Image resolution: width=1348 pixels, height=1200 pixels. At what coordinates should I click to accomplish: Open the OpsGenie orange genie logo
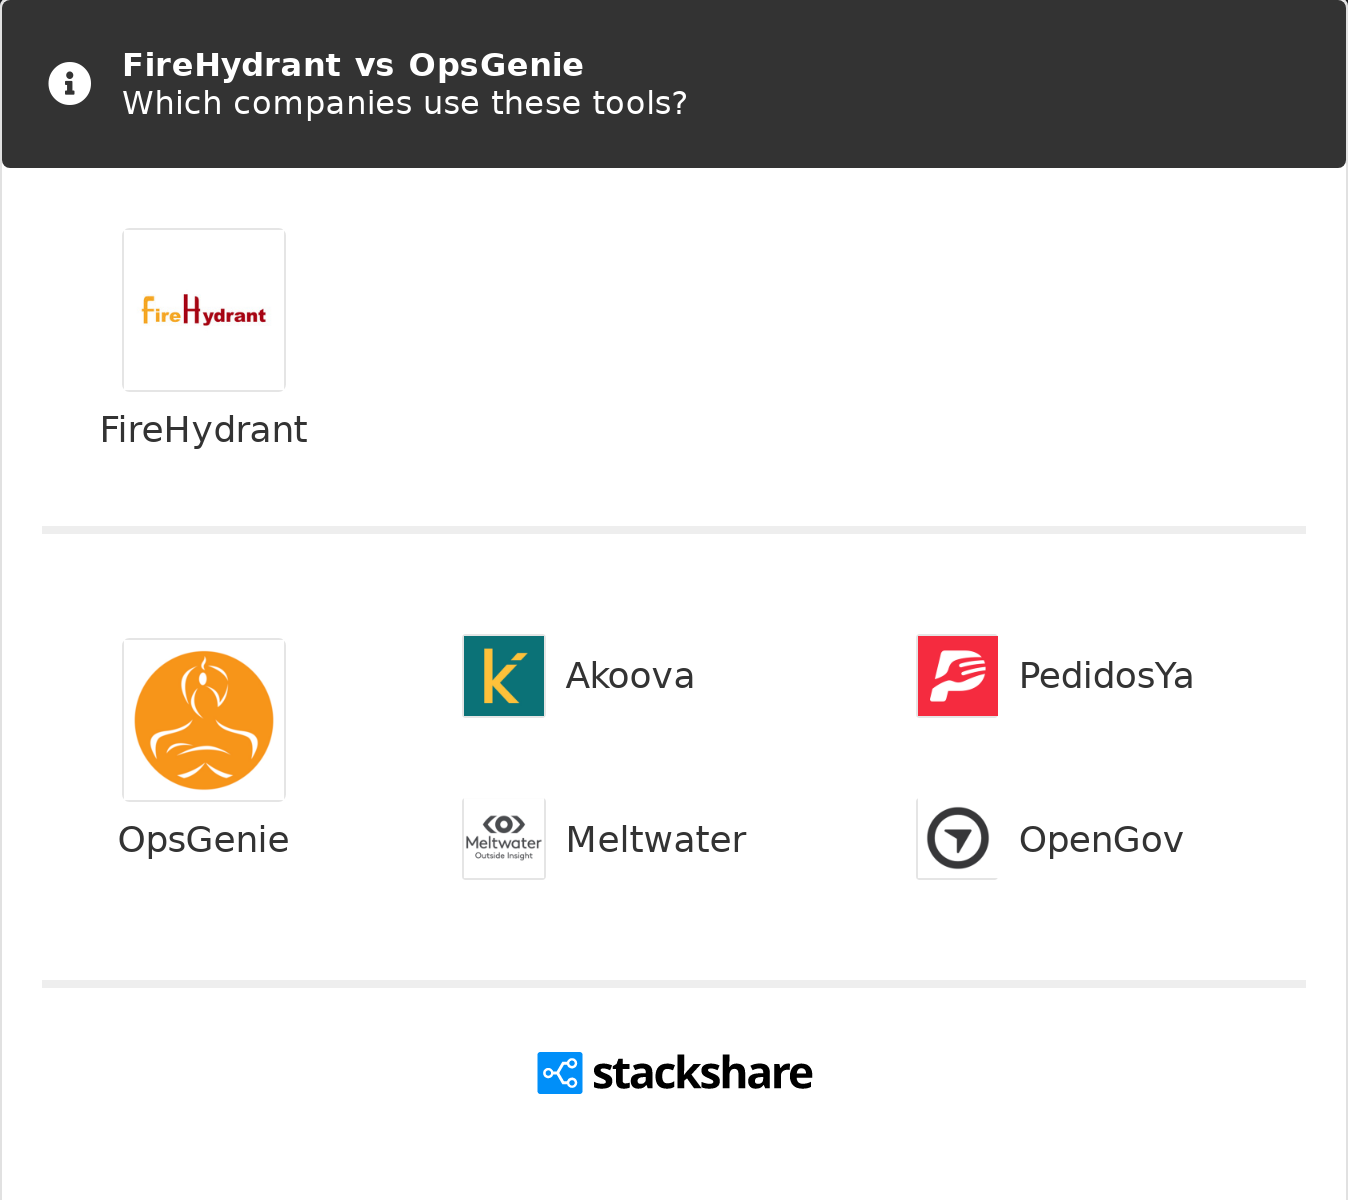pos(204,720)
